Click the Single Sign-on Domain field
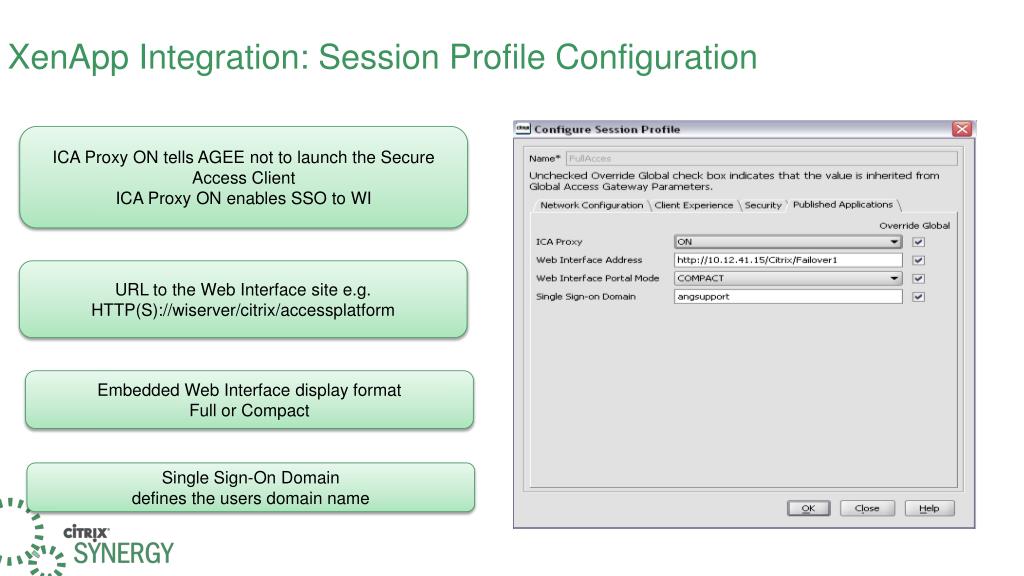Screen dimensions: 1024x576 (x=788, y=296)
